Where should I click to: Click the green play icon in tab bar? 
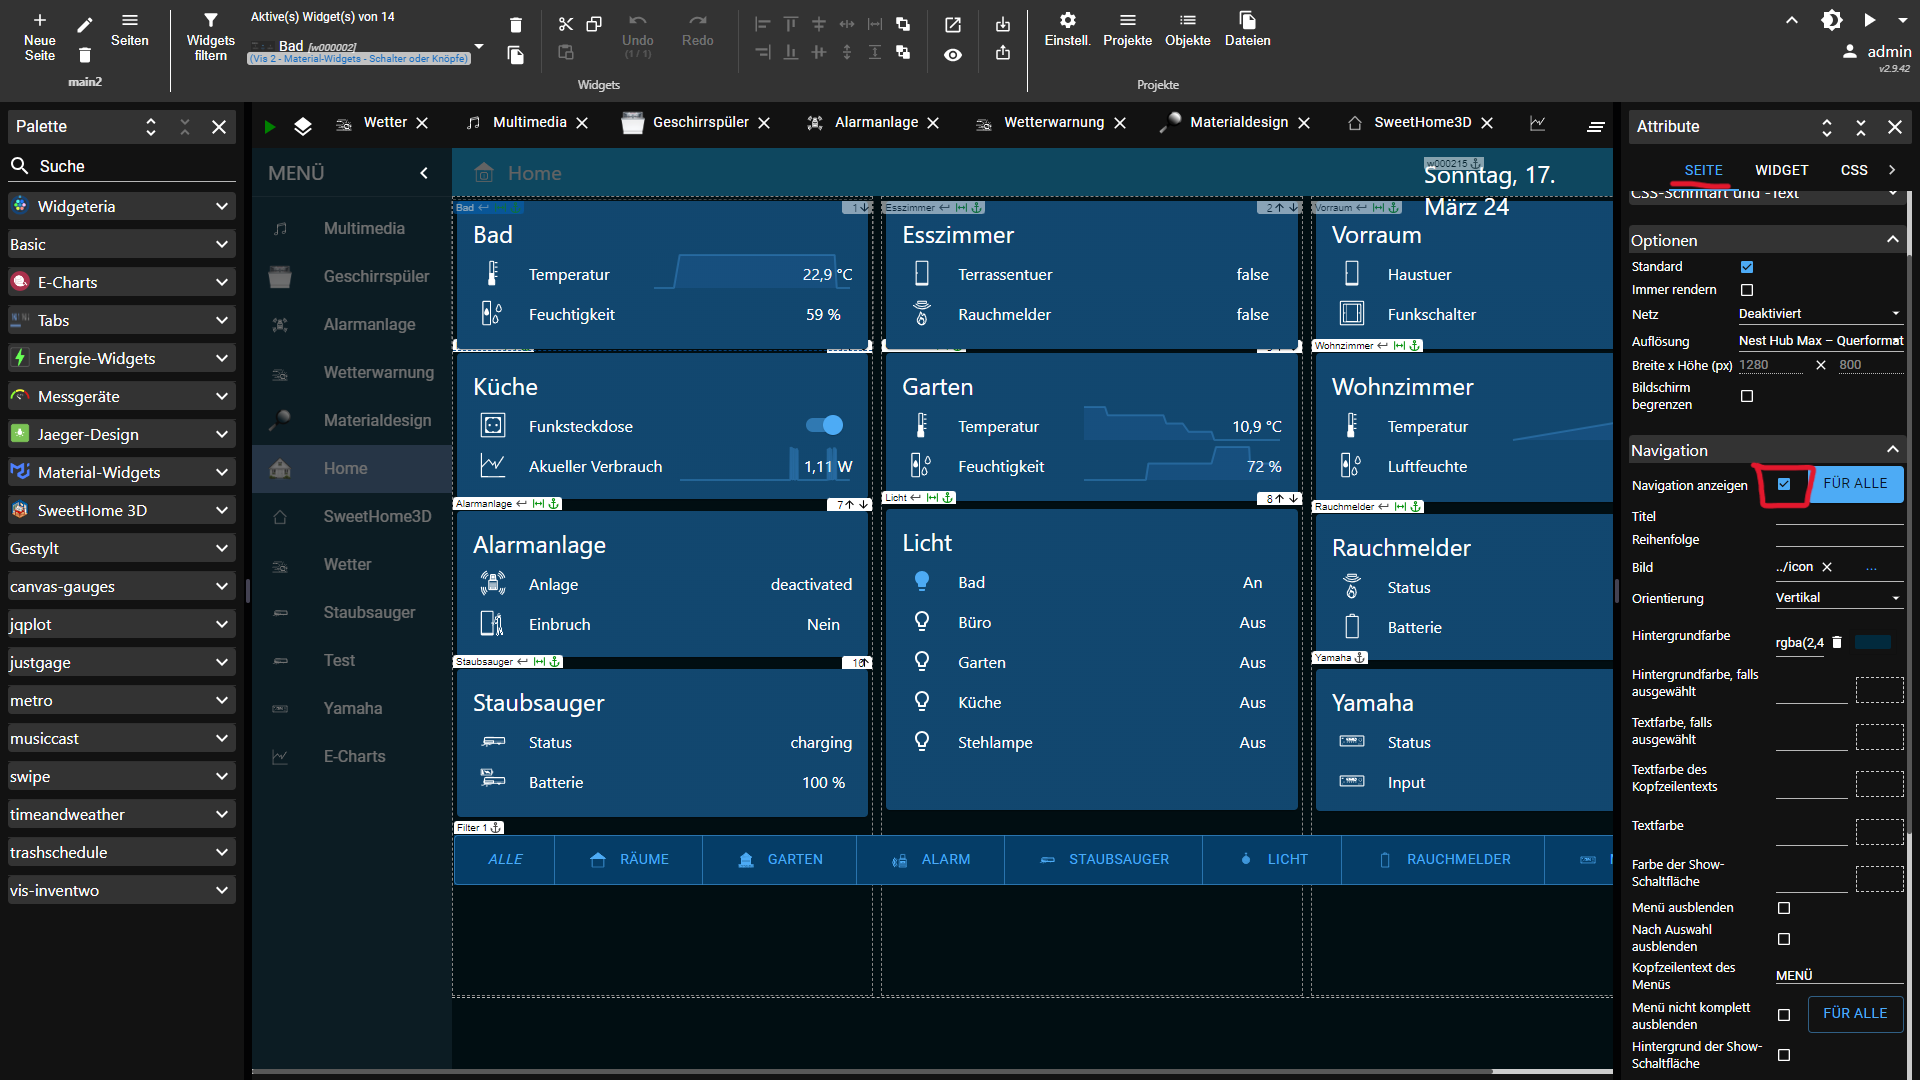[x=269, y=126]
